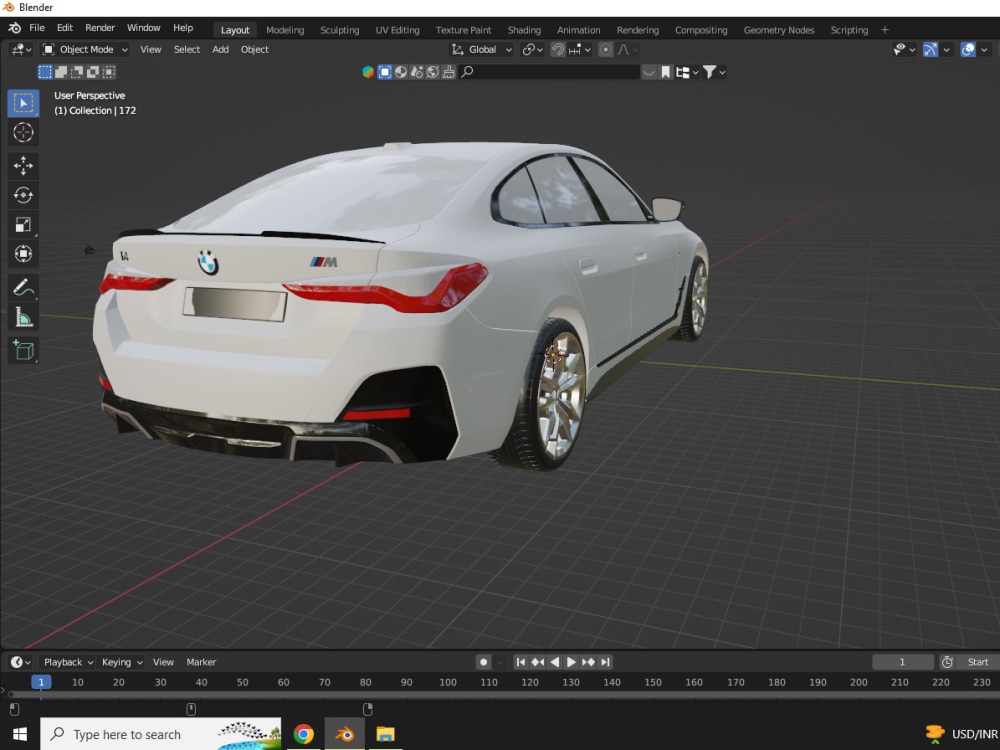Viewport: 1000px width, 750px height.
Task: Click the Blender logo menu icon
Action: pos(15,28)
